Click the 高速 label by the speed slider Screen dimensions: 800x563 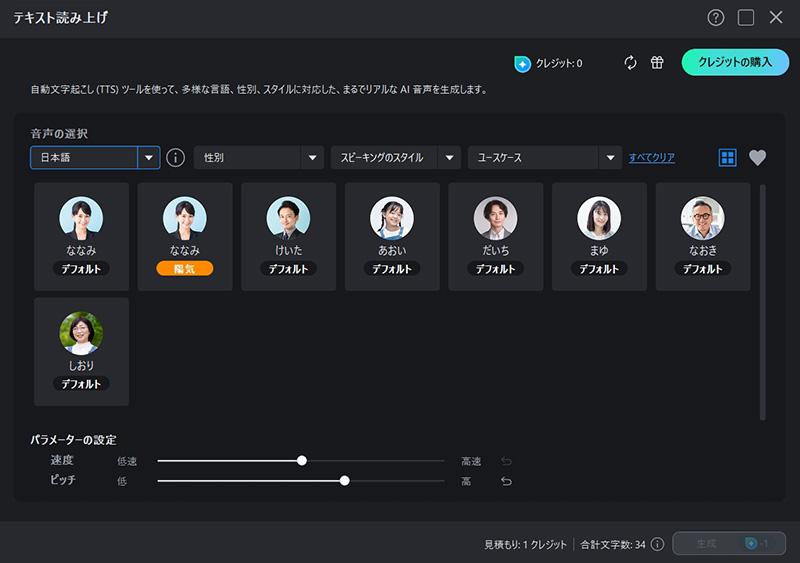point(471,461)
